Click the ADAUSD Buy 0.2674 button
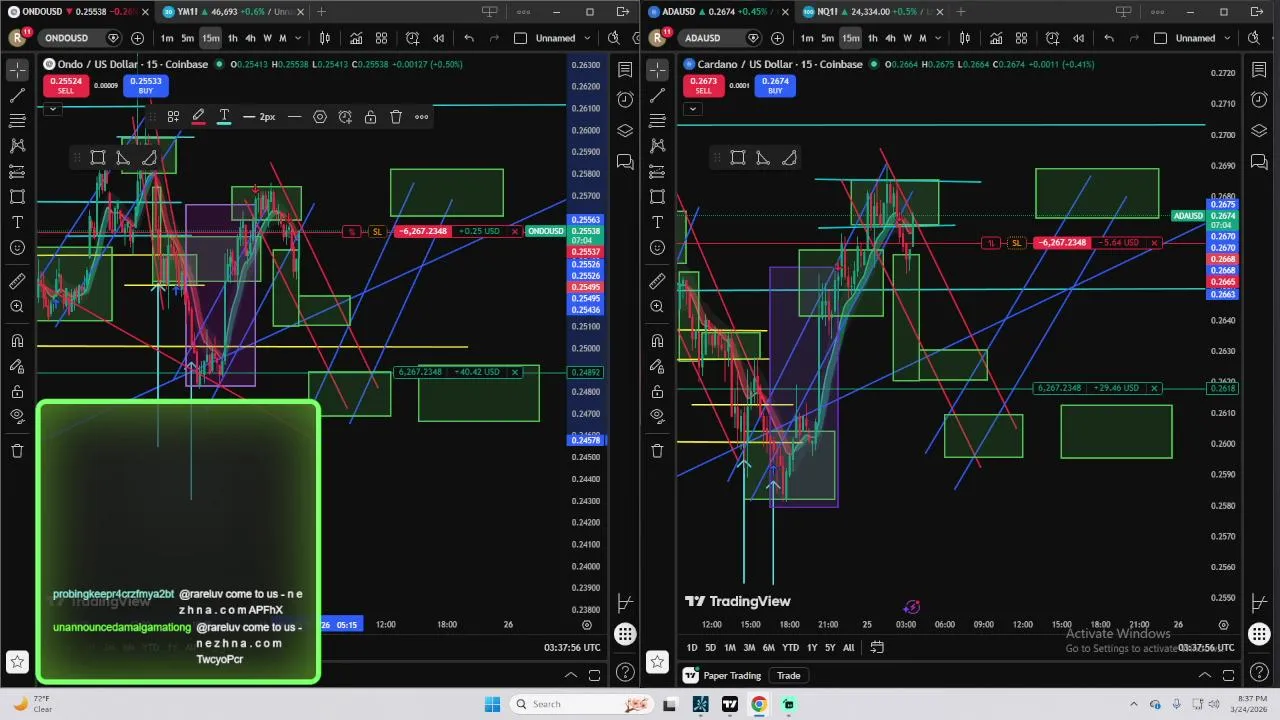 [x=775, y=86]
